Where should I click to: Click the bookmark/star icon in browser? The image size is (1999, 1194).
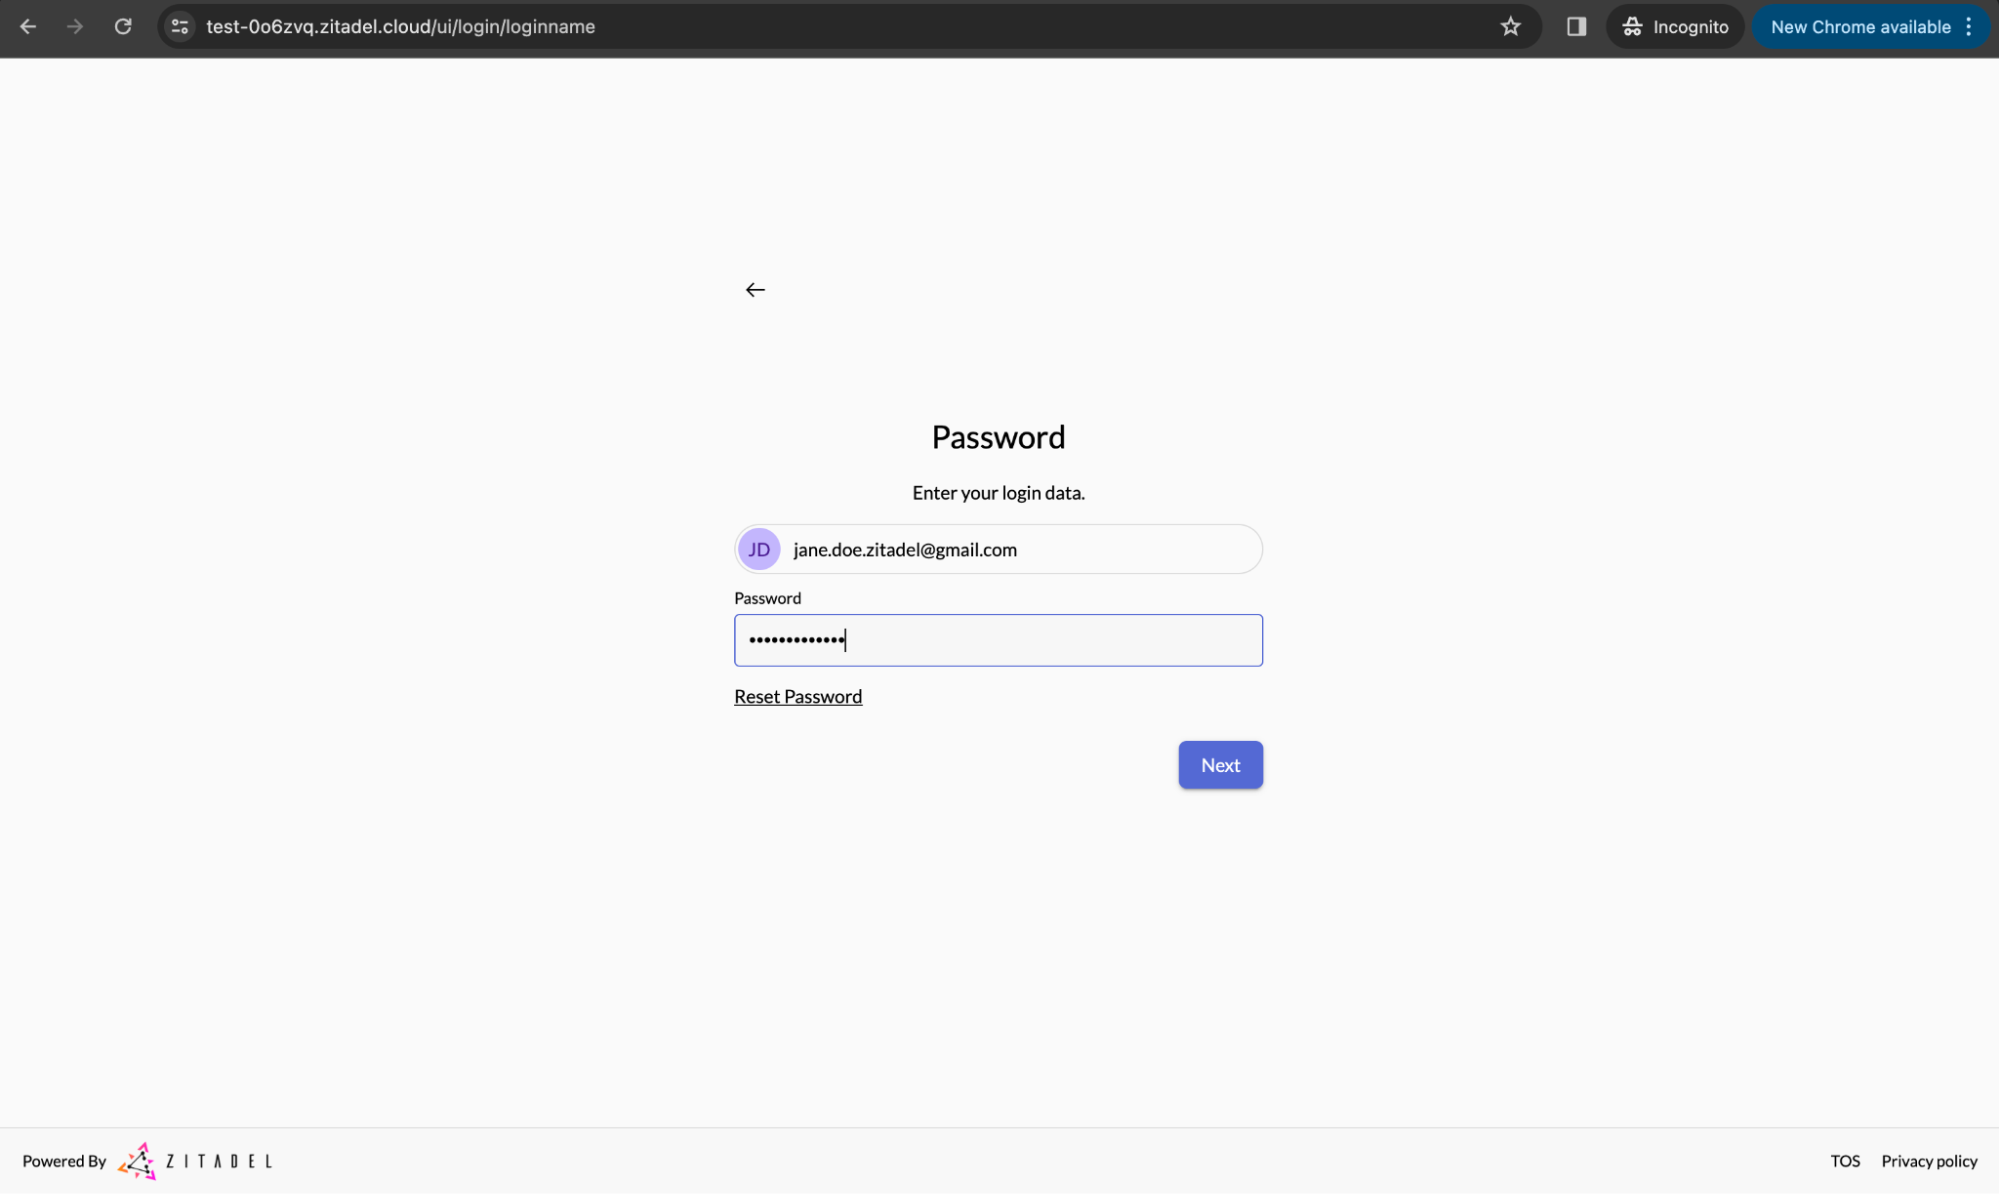(x=1510, y=26)
